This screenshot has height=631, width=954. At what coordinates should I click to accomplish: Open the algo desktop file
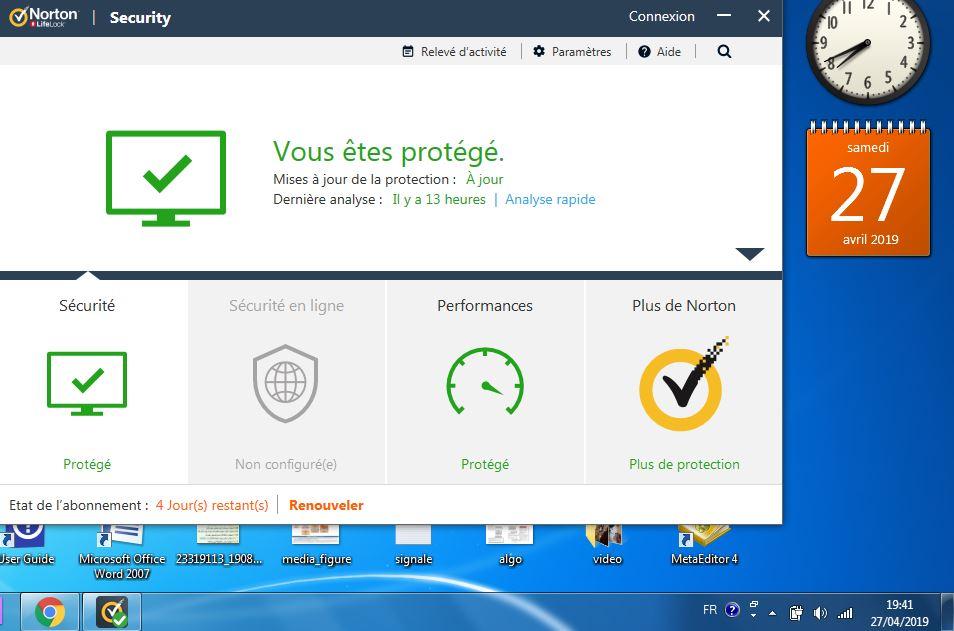click(x=510, y=545)
